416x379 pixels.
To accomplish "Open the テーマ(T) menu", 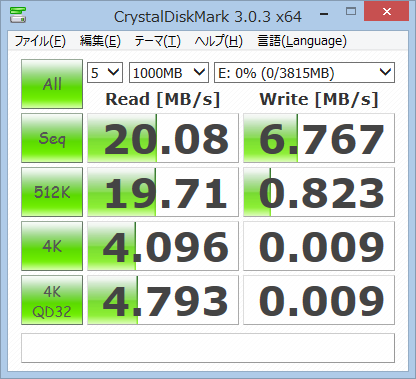I will [157, 41].
